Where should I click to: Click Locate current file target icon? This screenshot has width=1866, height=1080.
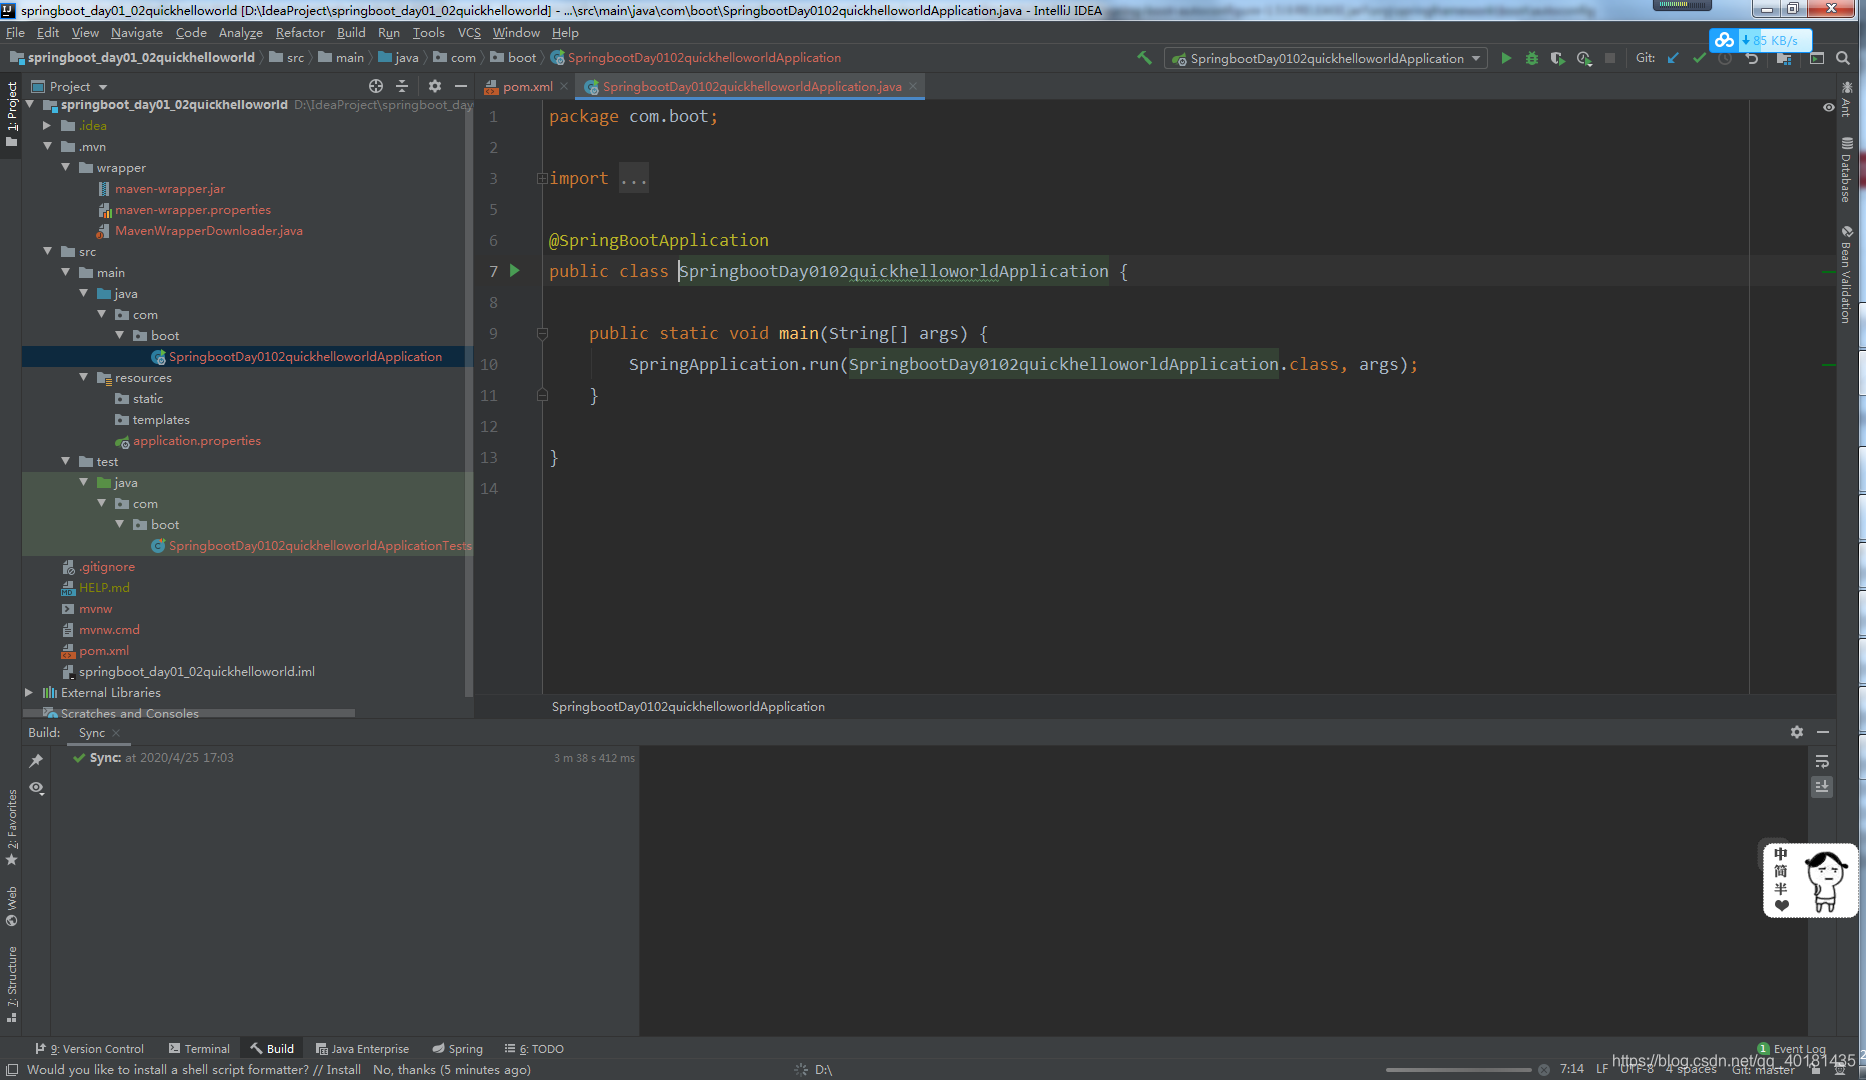click(376, 86)
